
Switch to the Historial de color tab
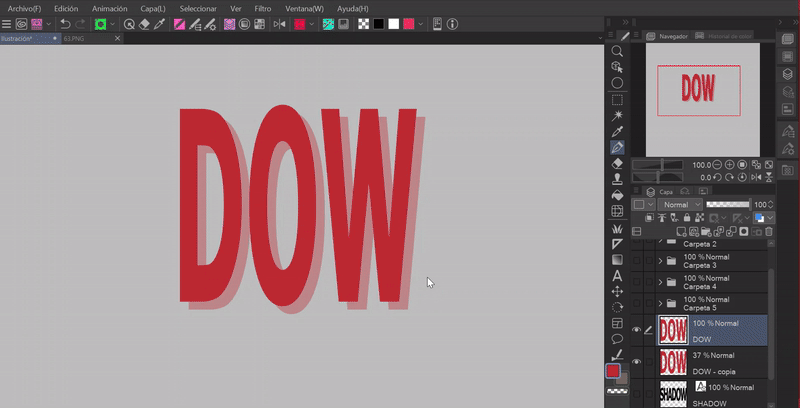click(x=723, y=36)
